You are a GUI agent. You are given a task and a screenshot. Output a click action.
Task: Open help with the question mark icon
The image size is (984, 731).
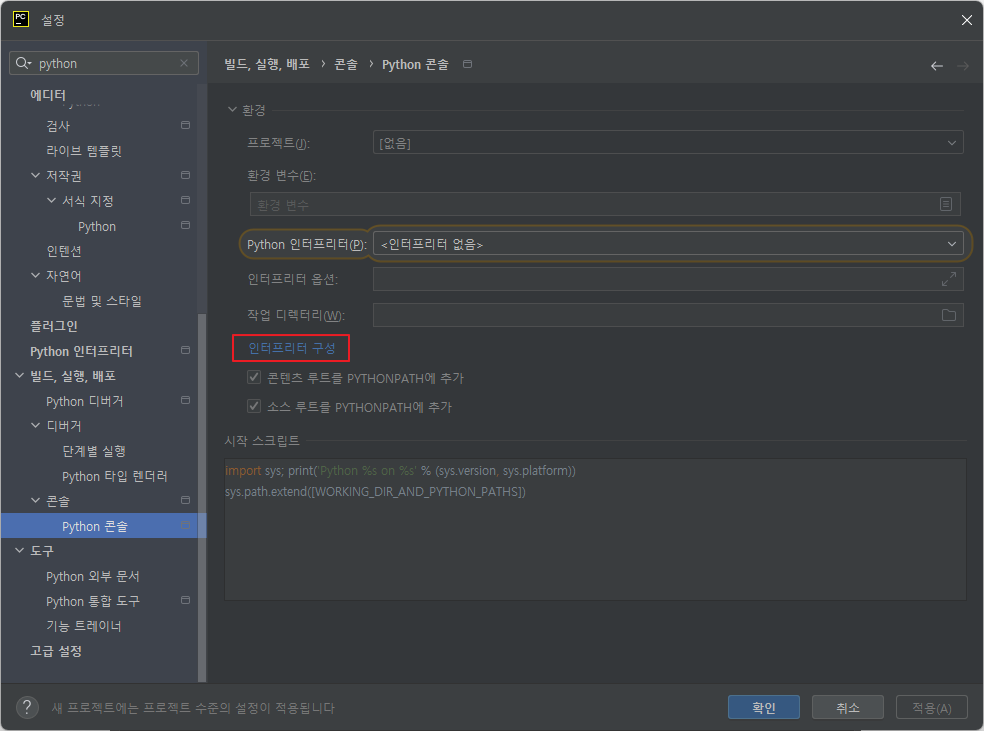point(27,707)
